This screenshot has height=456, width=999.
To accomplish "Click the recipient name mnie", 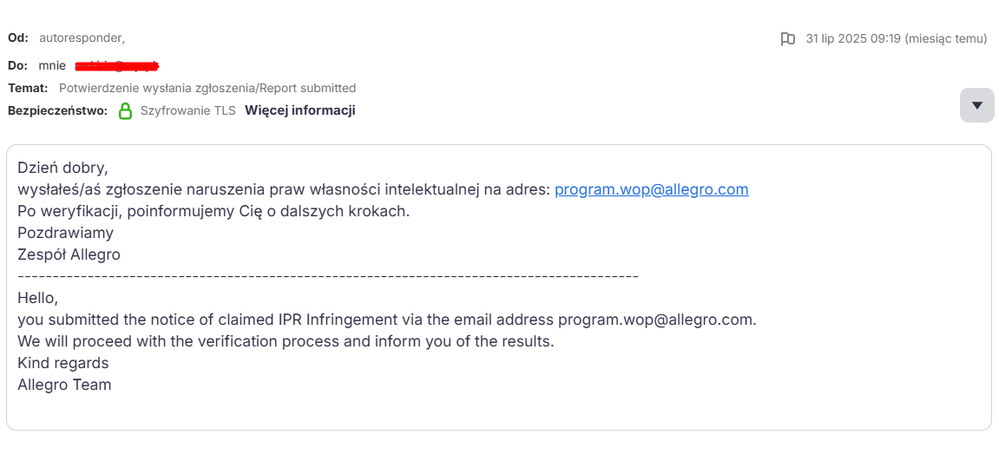I will click(x=52, y=66).
